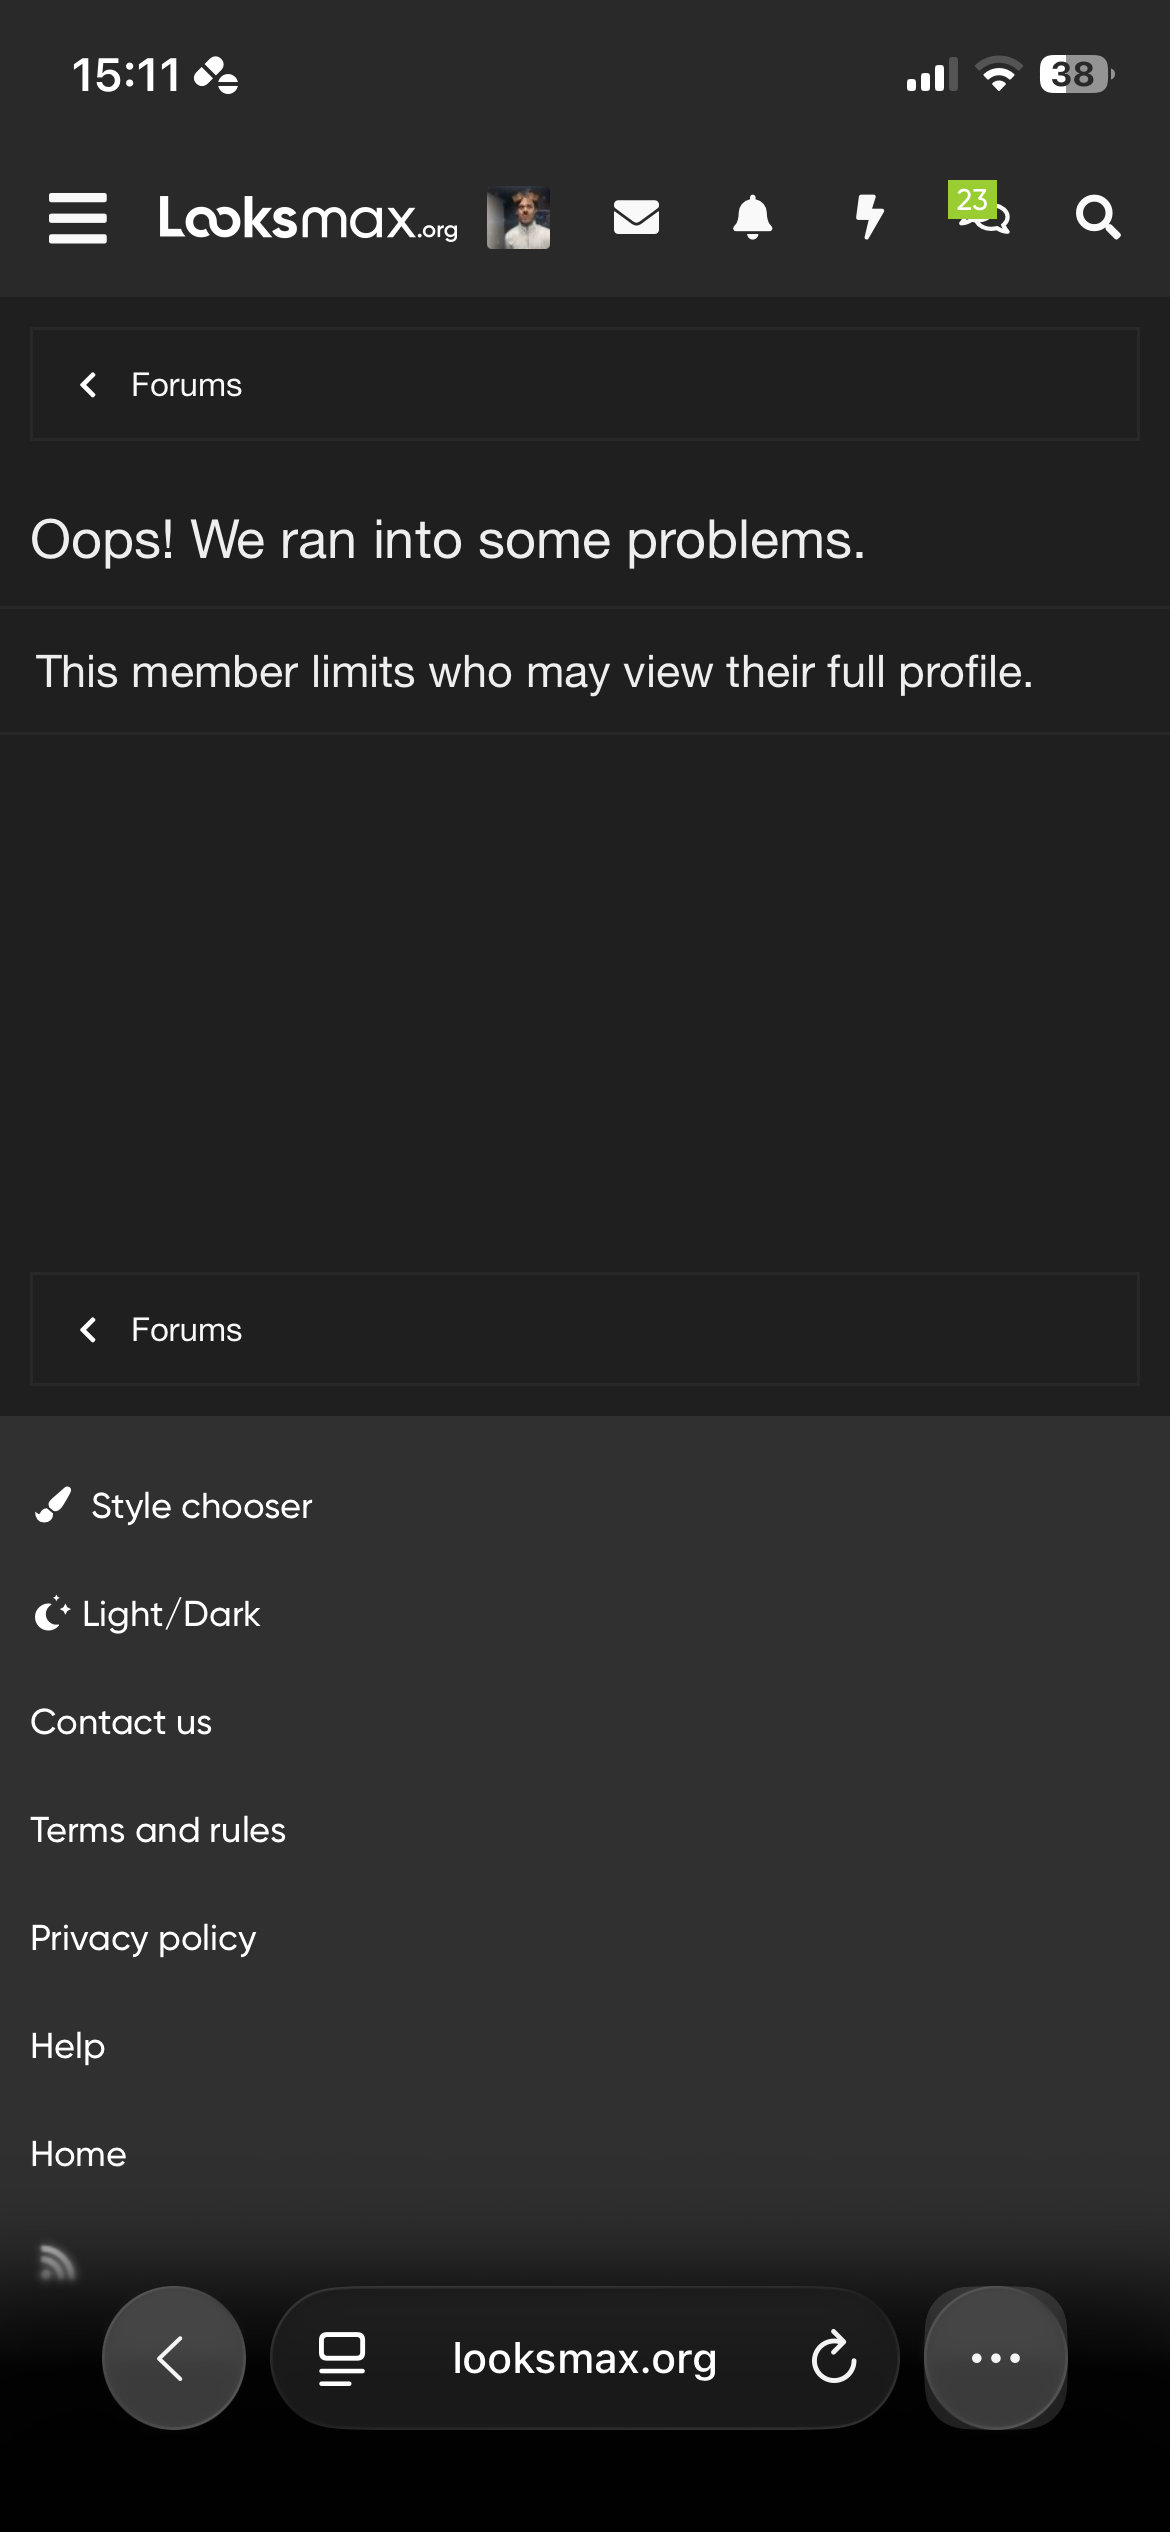Open the alerts bell icon
The height and width of the screenshot is (2532, 1170).
[x=753, y=217]
